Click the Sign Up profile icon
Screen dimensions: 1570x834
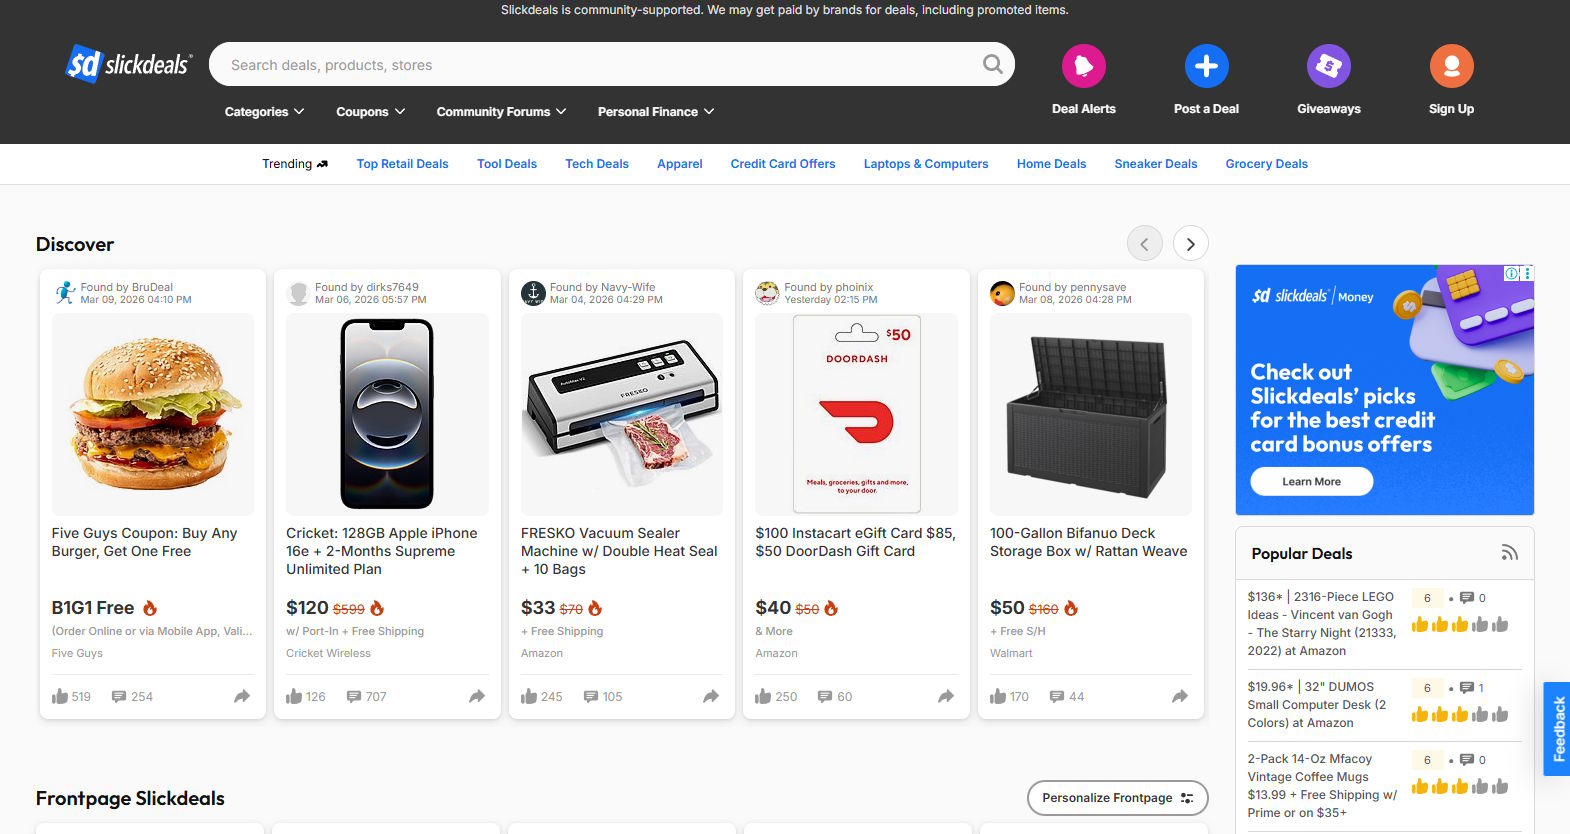pos(1451,66)
